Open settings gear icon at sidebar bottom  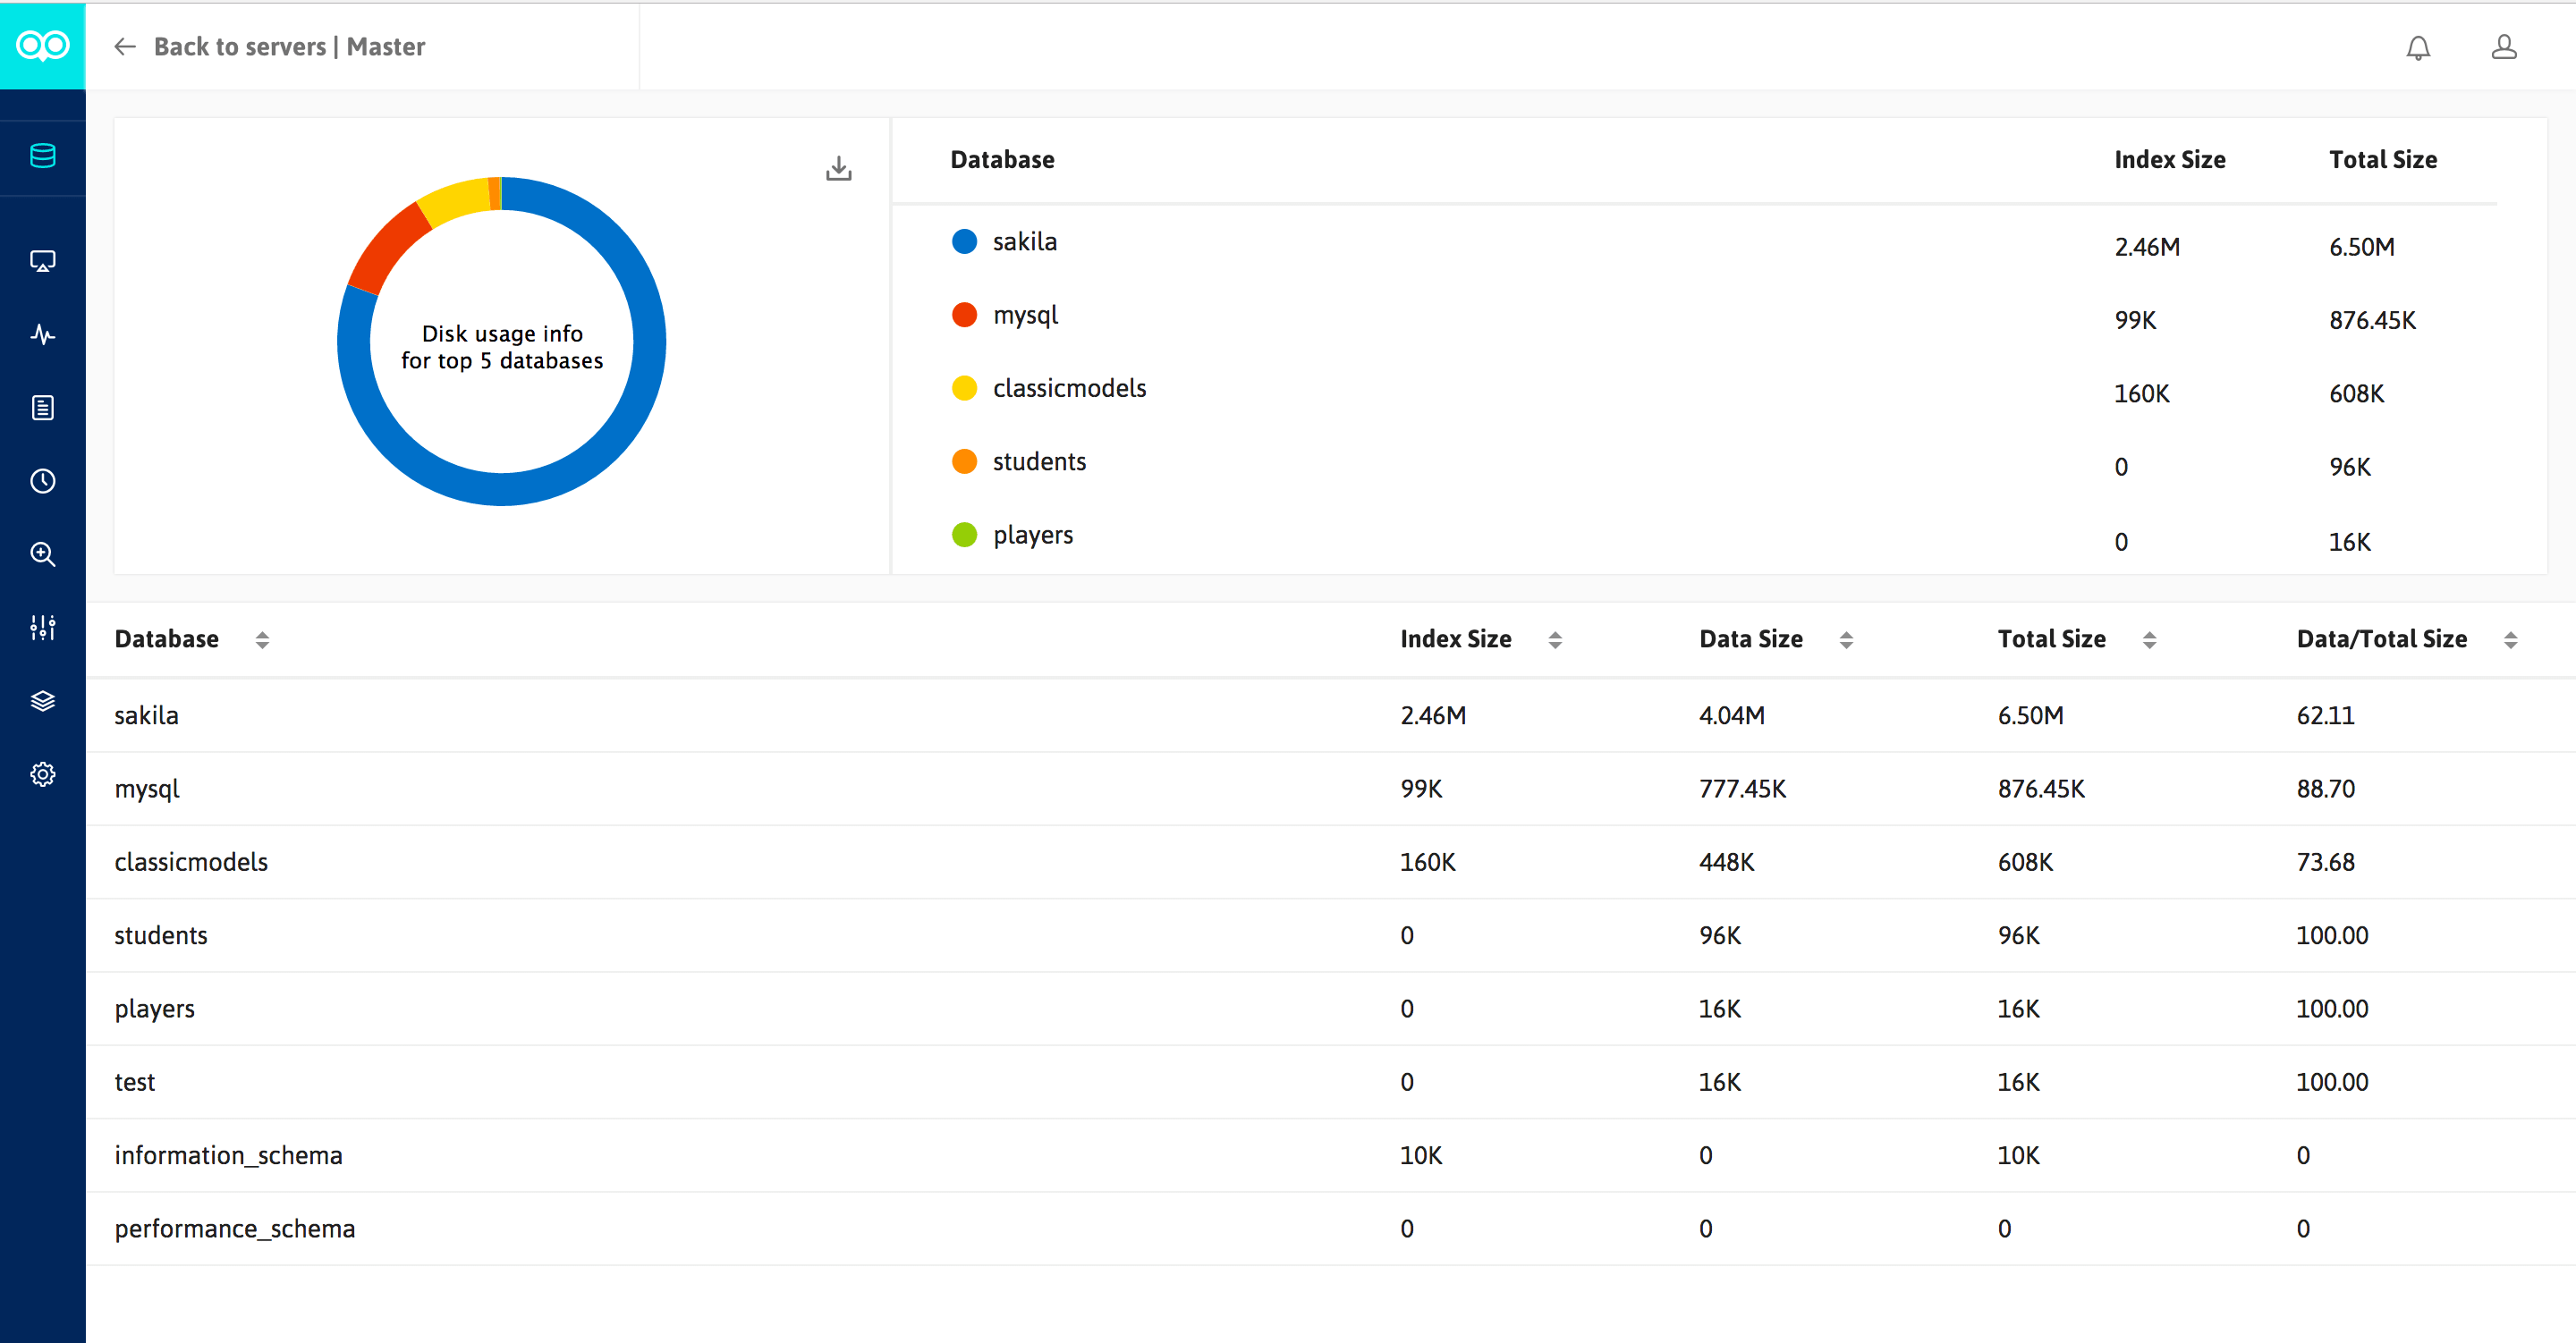click(42, 773)
